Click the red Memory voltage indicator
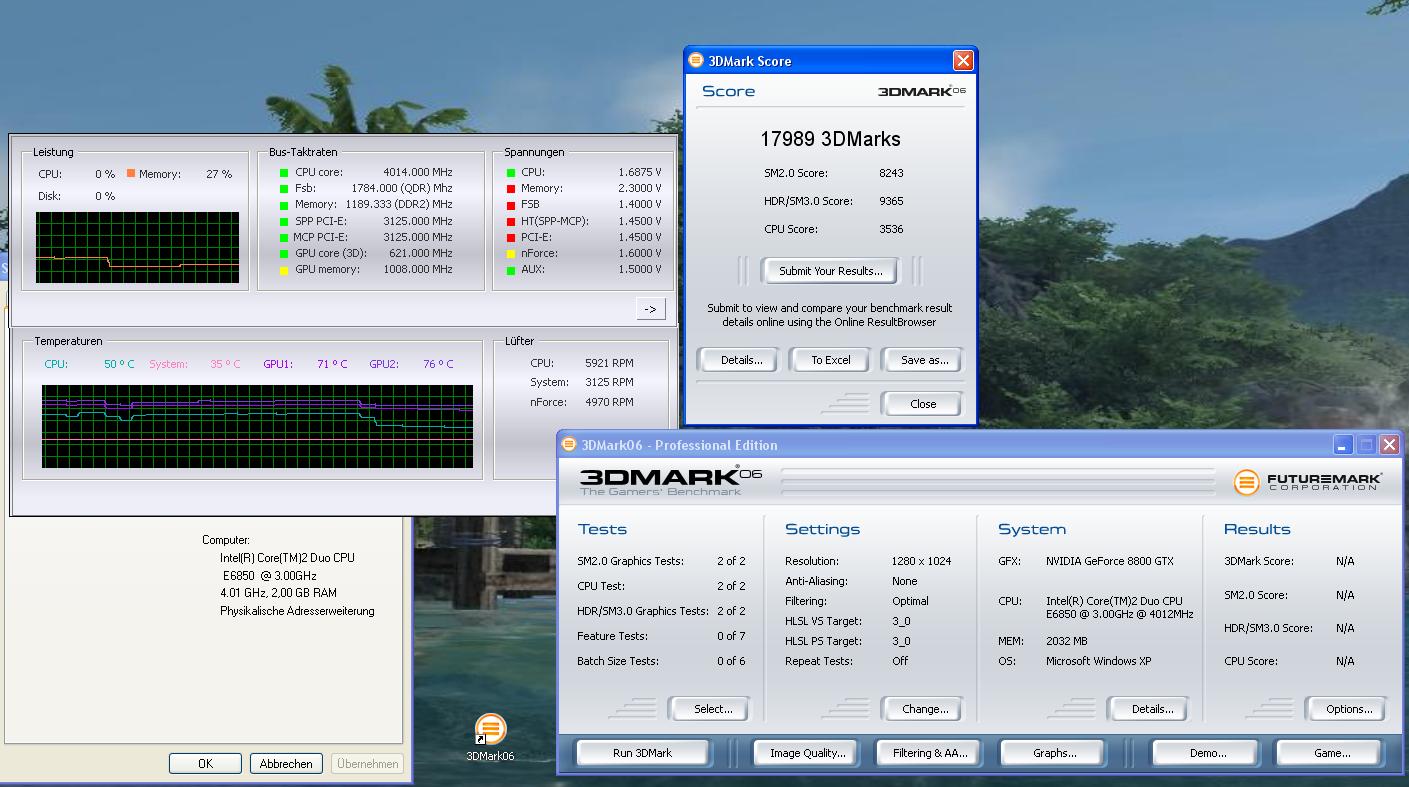Image resolution: width=1409 pixels, height=787 pixels. pos(511,189)
